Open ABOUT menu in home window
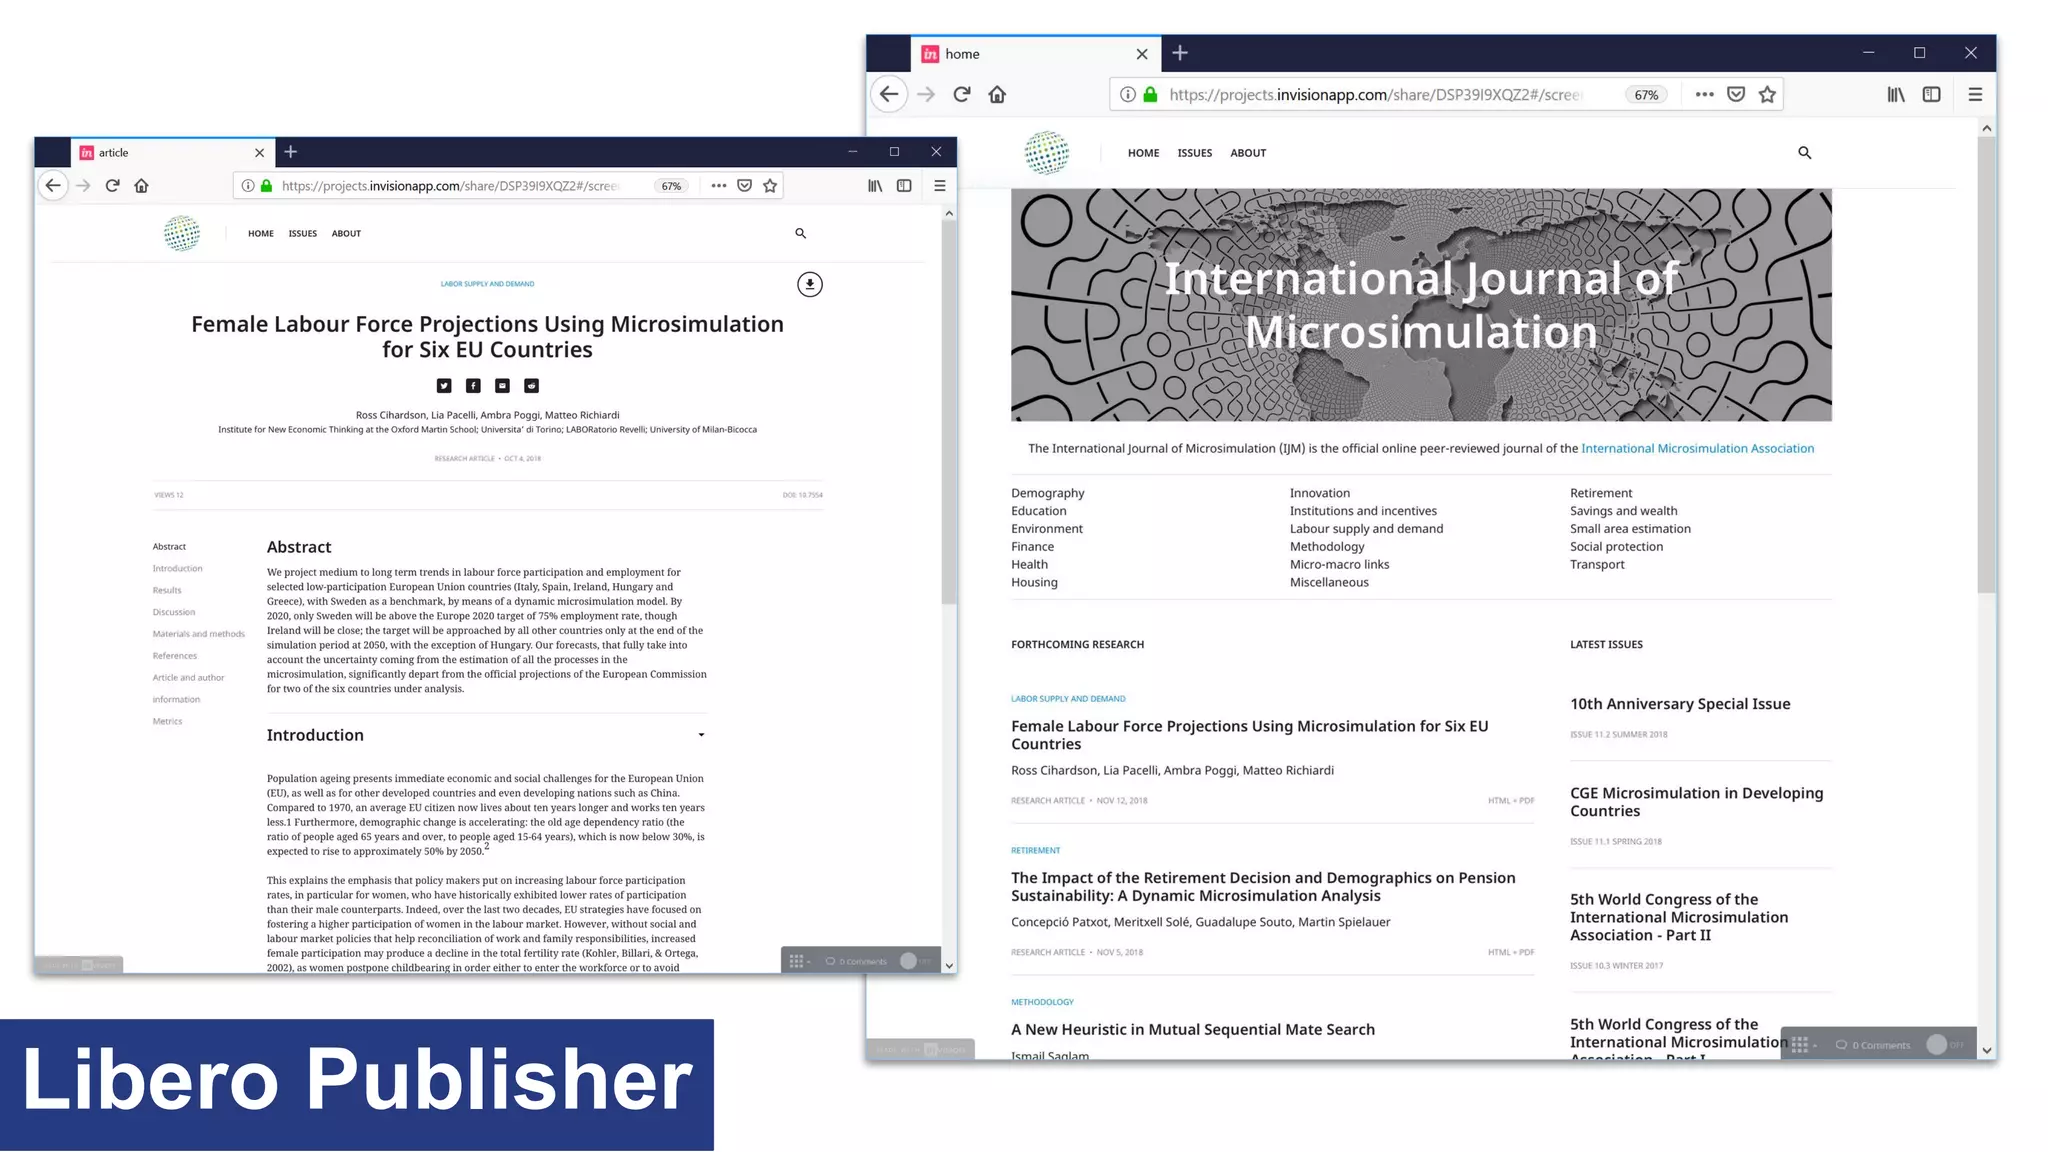The height and width of the screenshot is (1152, 2048). pyautogui.click(x=1248, y=153)
